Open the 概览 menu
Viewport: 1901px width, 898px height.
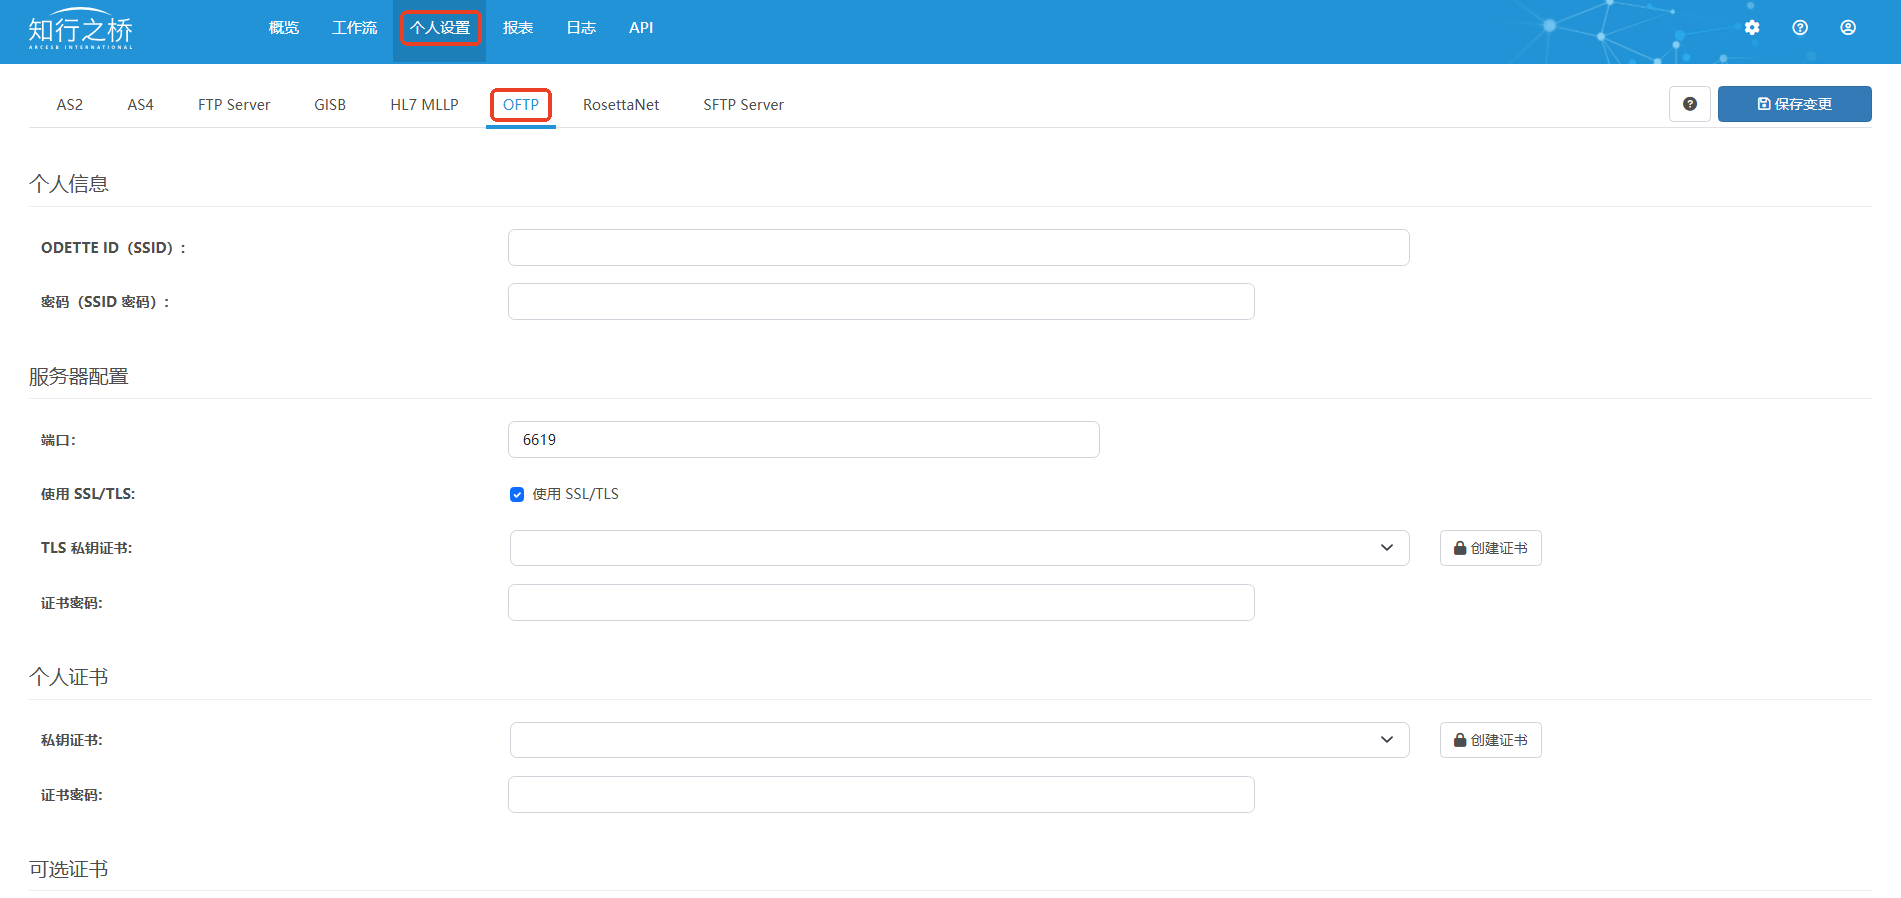pos(284,28)
